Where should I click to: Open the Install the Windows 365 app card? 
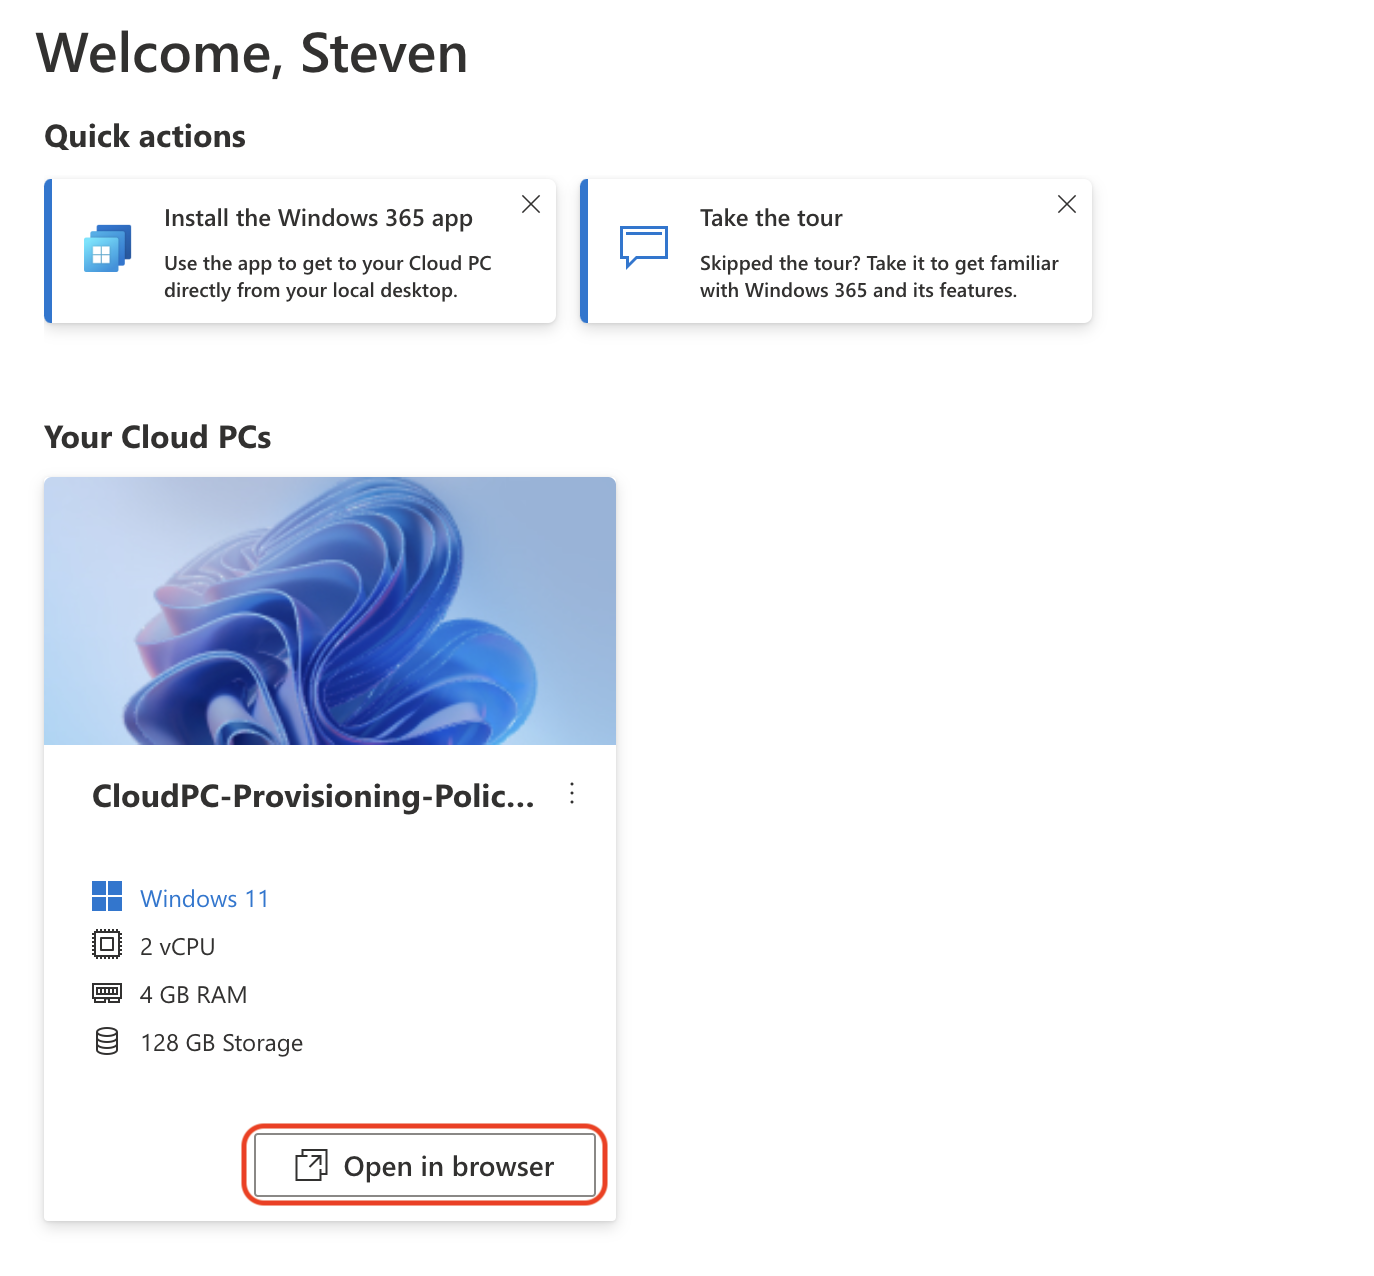(300, 251)
